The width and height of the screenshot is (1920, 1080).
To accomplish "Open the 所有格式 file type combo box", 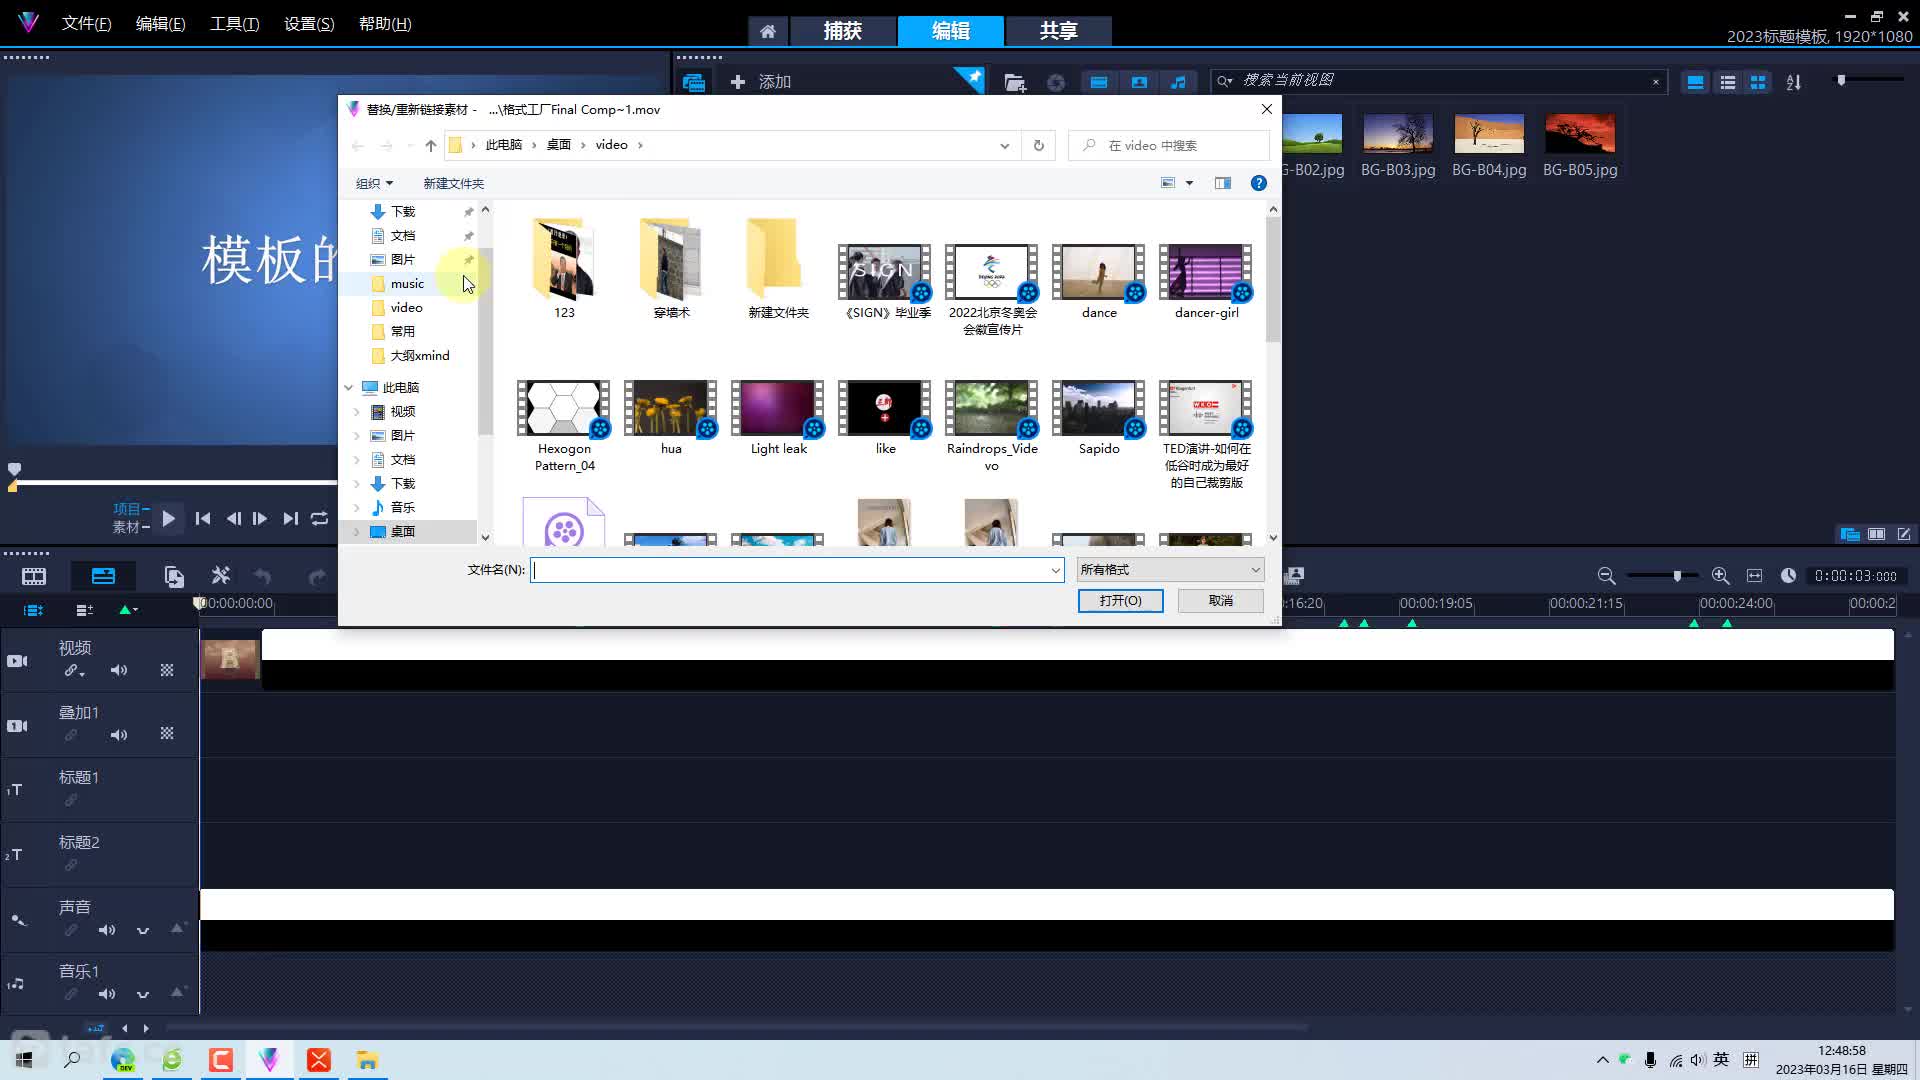I will pyautogui.click(x=1170, y=570).
